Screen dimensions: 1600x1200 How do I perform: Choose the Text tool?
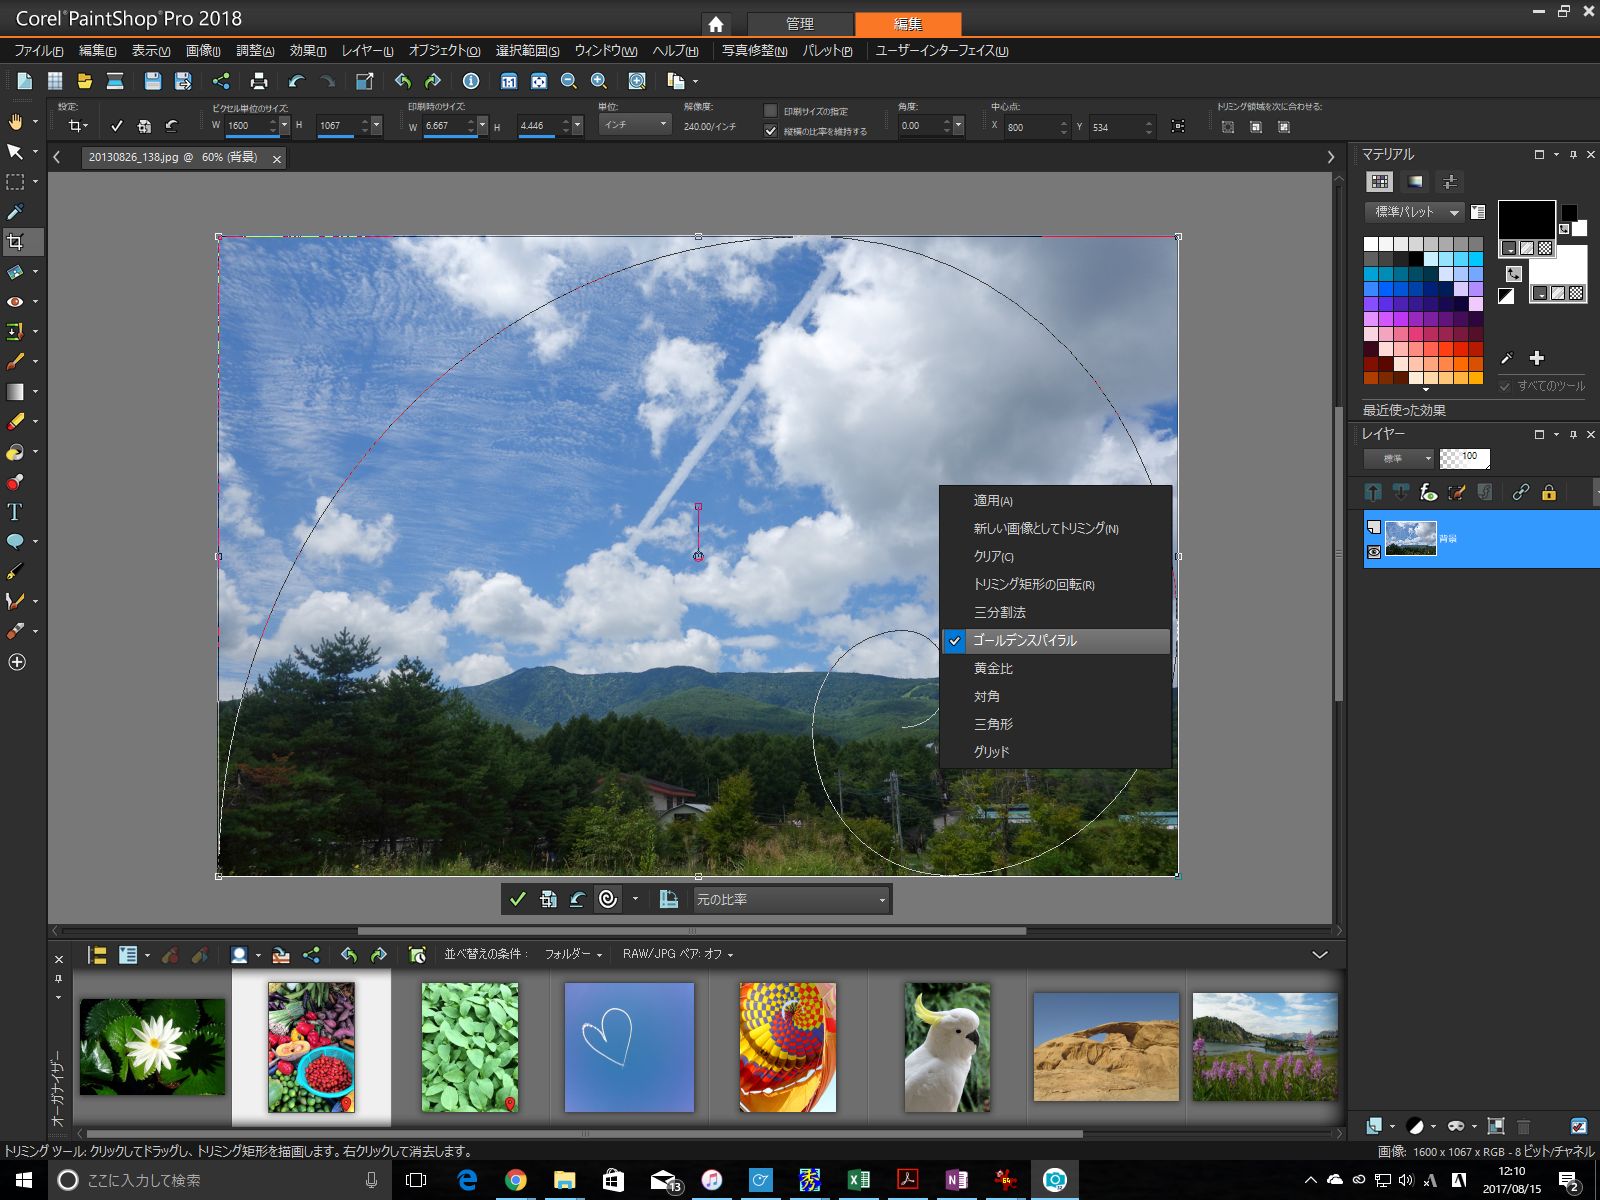coord(16,512)
